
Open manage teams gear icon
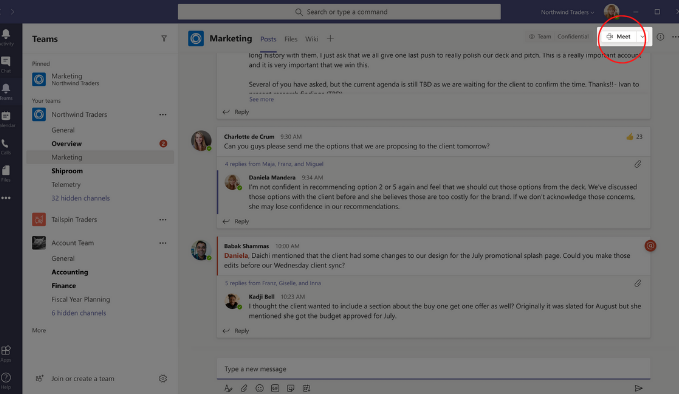click(x=163, y=378)
